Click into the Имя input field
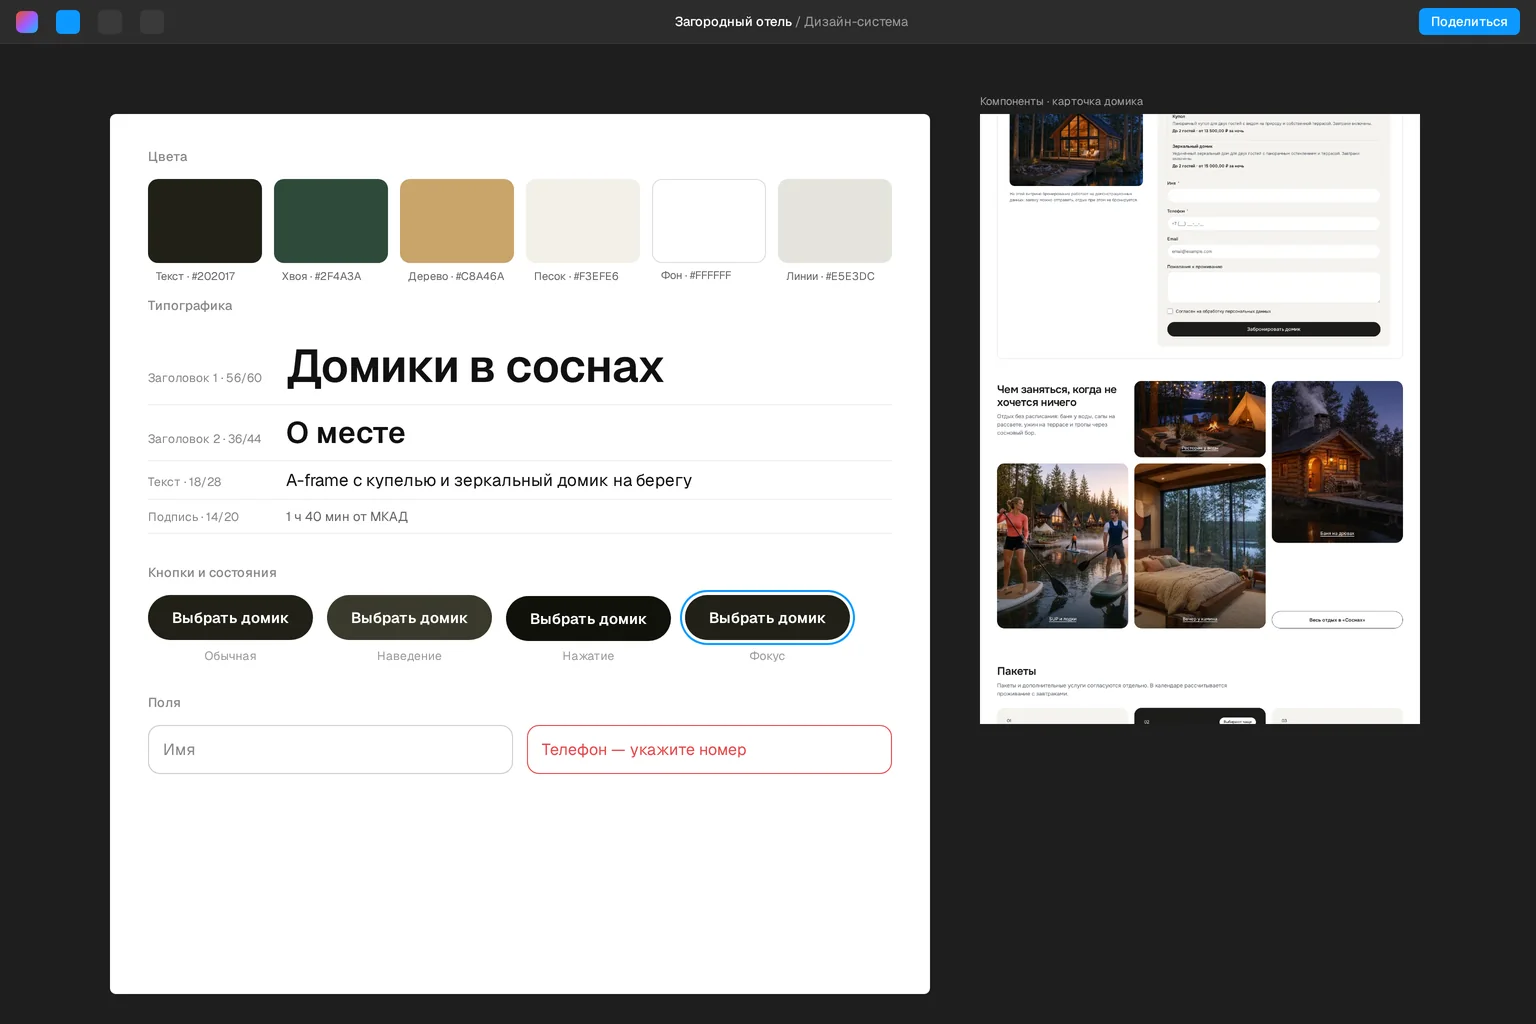 (x=330, y=749)
